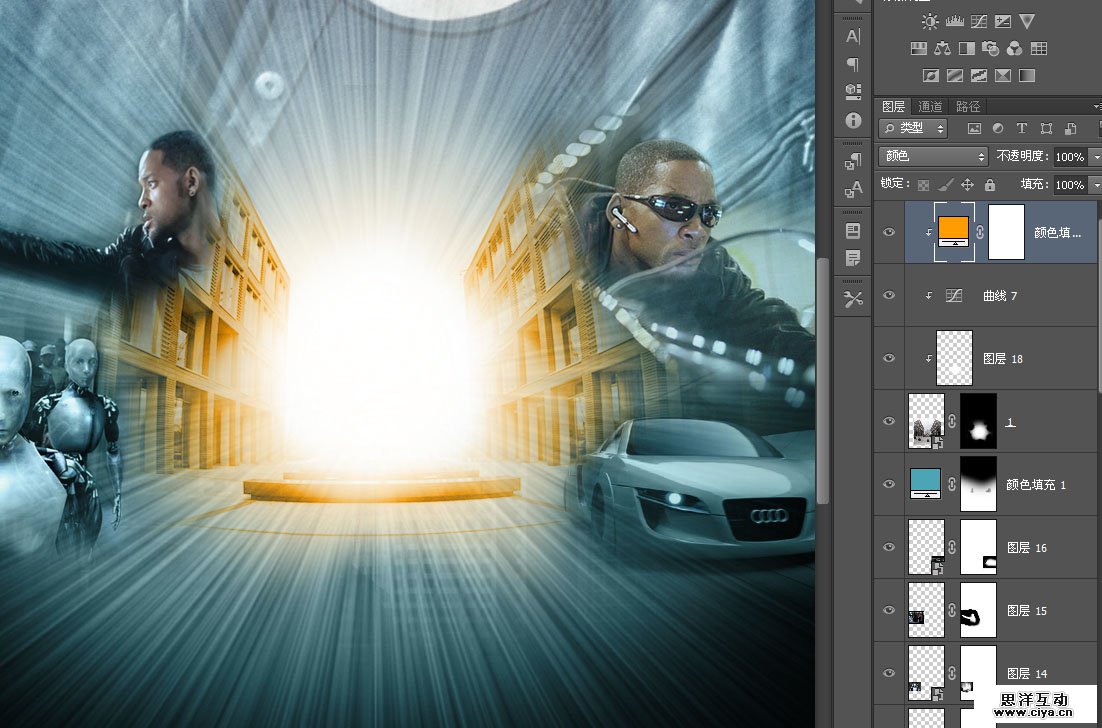1102x728 pixels.
Task: Hide the 颜色填充 1 layer
Action: (888, 484)
